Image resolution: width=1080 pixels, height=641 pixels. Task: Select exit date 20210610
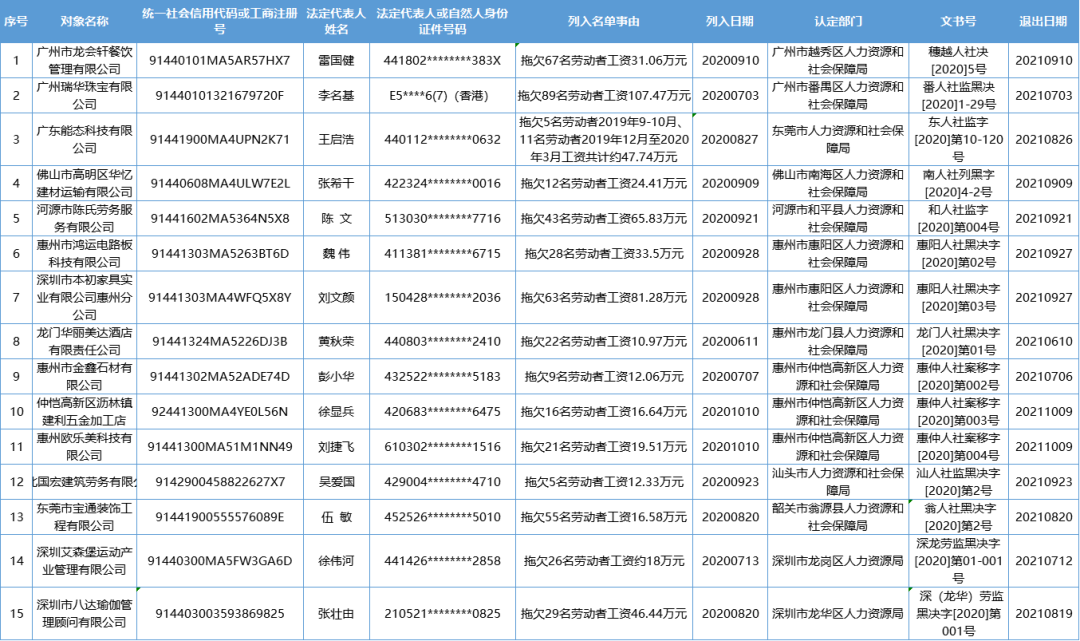[x=1043, y=341]
